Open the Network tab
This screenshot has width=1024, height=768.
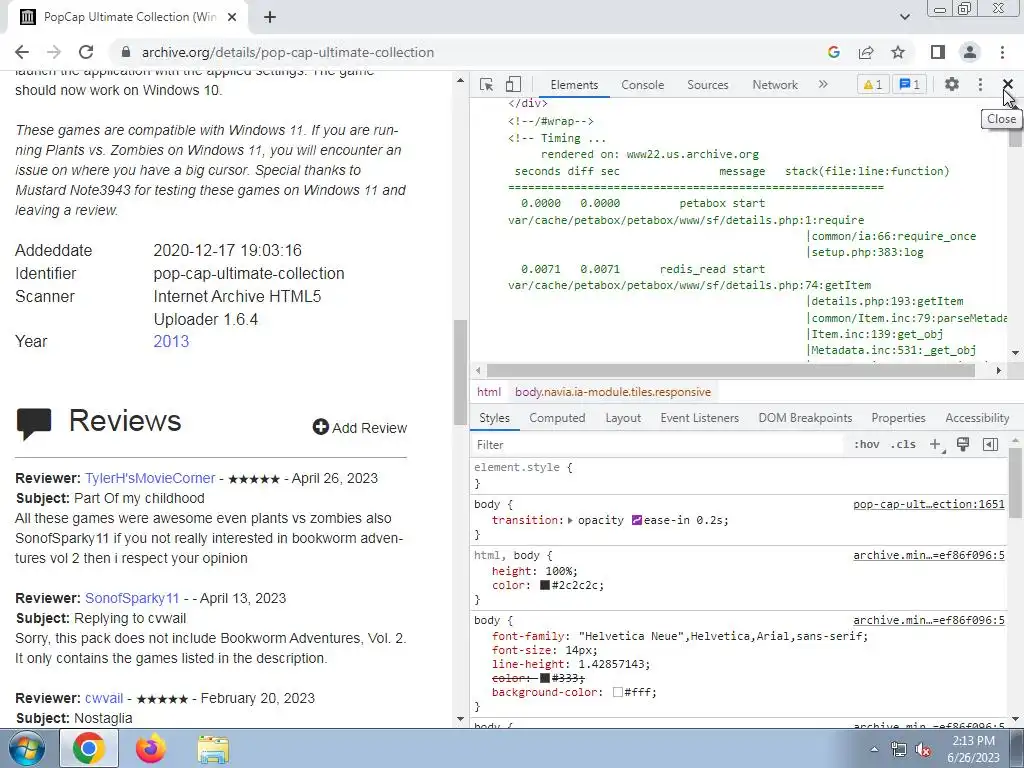point(775,85)
